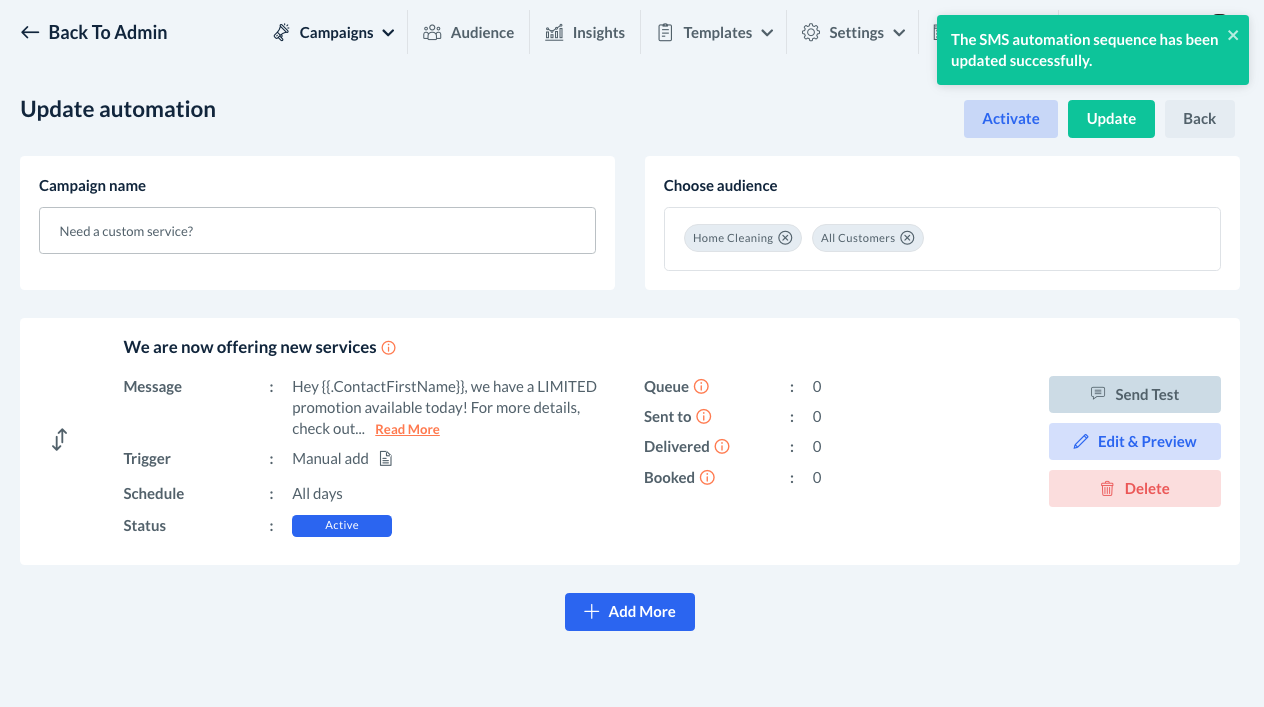The height and width of the screenshot is (707, 1264).
Task: Open the document icon next to Manual add
Action: tap(385, 459)
